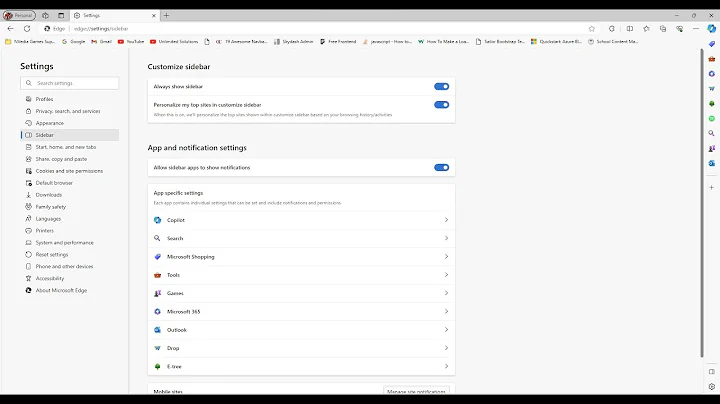Image resolution: width=720 pixels, height=404 pixels.
Task: Open Microsoft Shopping tag icon in sidebar strip
Action: [711, 44]
